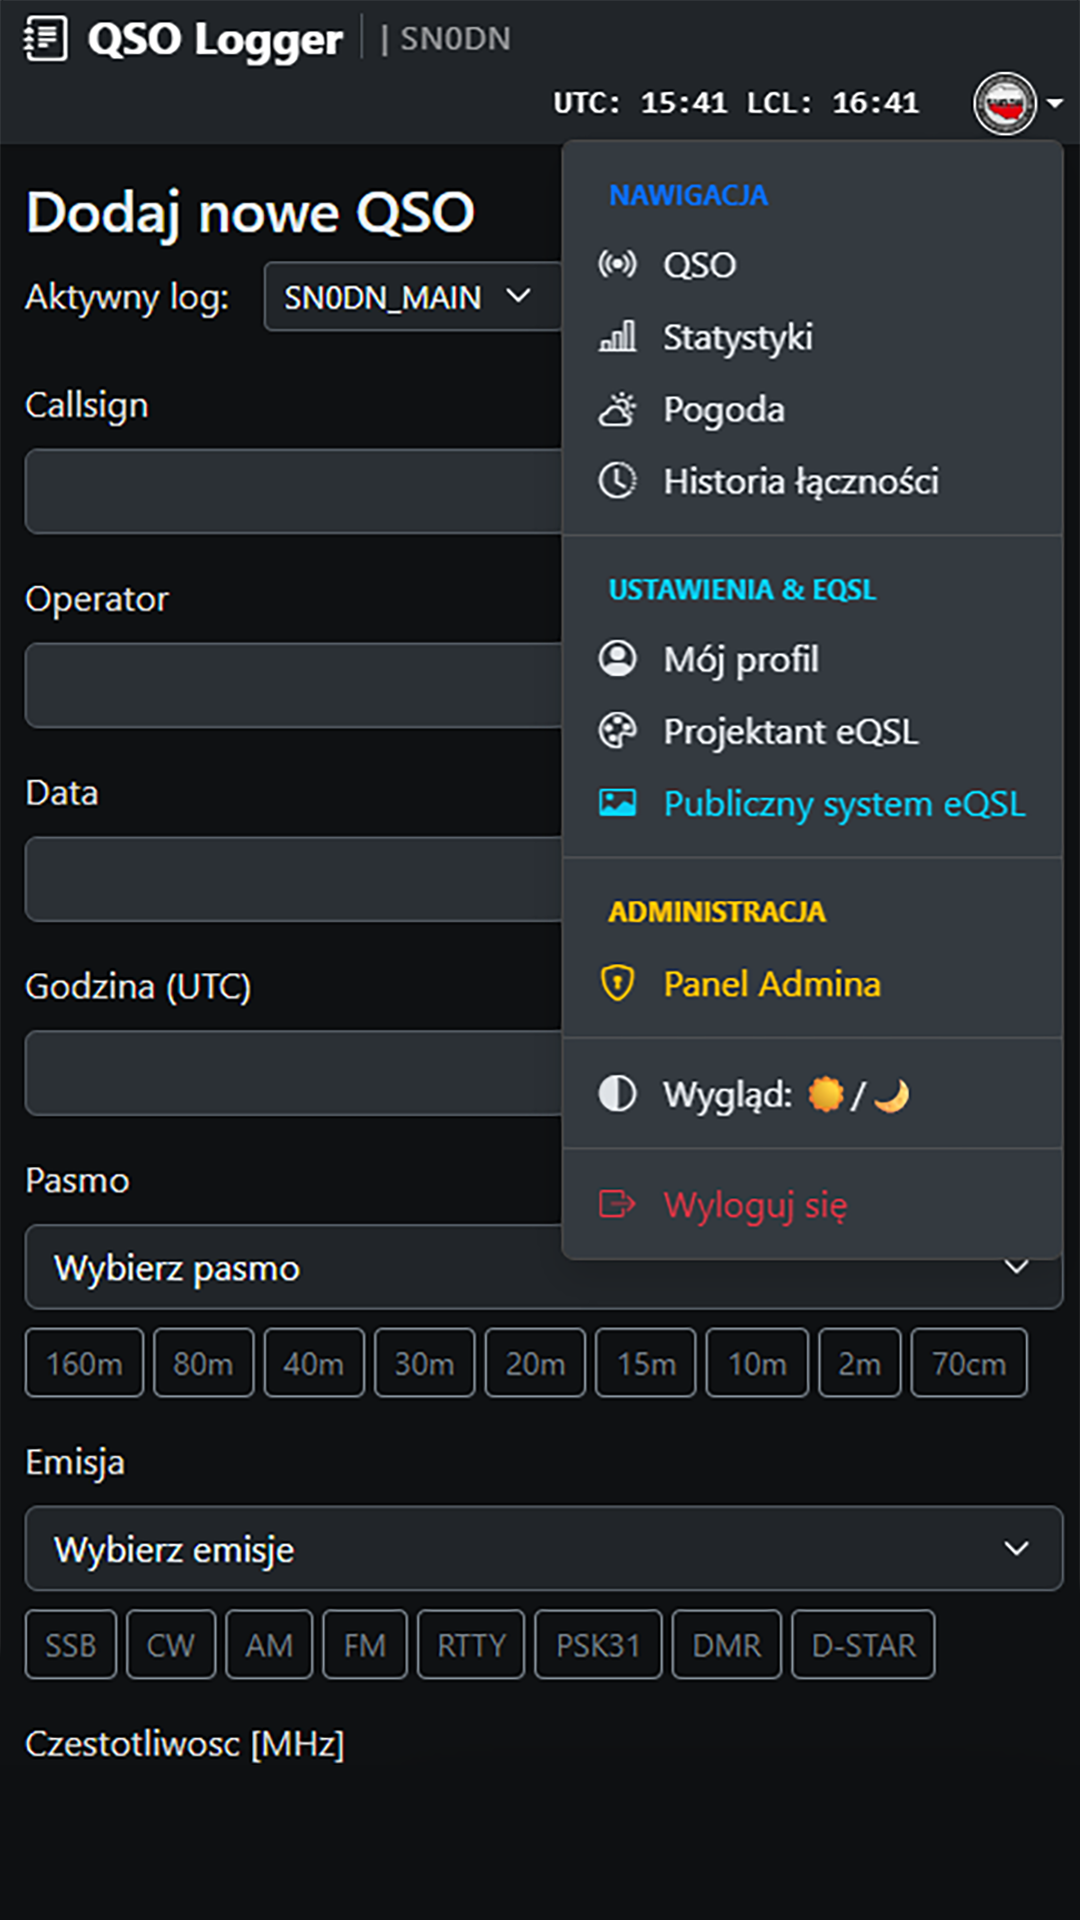This screenshot has width=1080, height=1920.
Task: Toggle the SSB emission mode
Action: point(70,1644)
